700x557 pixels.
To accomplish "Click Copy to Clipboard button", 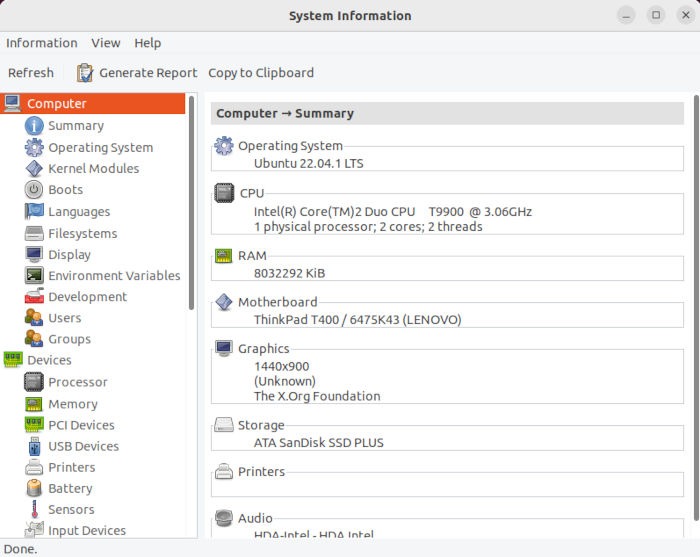I will pos(261,73).
